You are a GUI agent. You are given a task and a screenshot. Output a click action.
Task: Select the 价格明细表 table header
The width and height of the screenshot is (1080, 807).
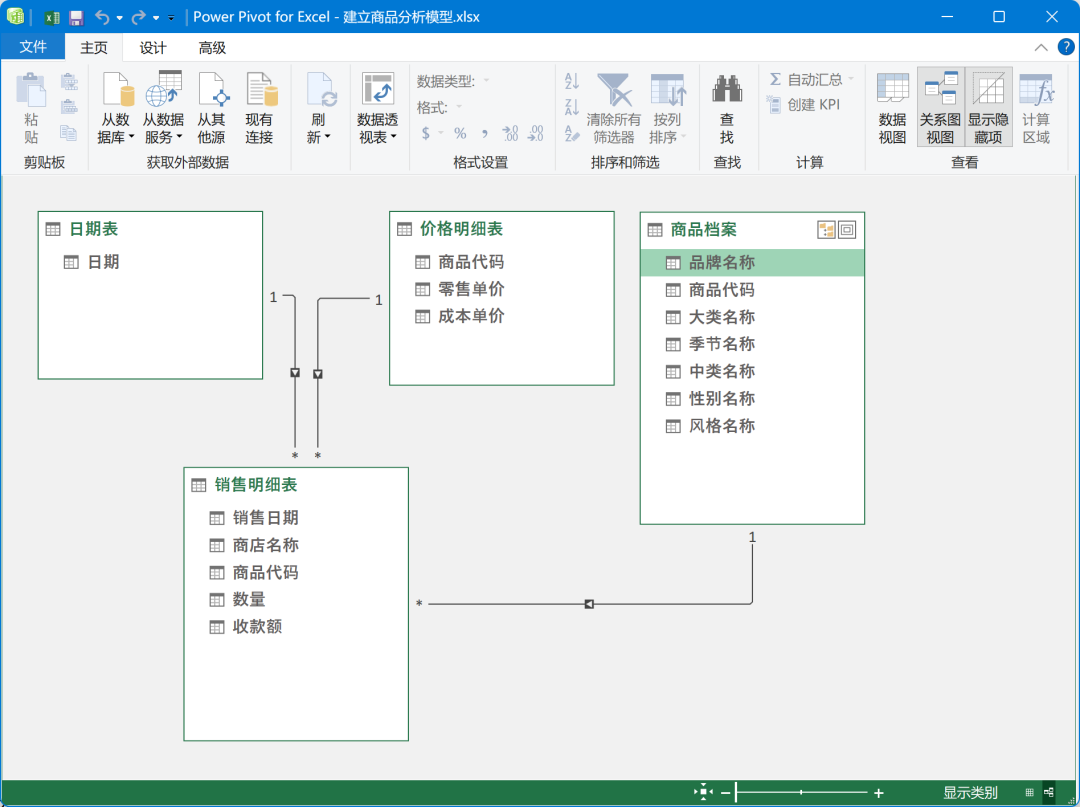click(501, 229)
